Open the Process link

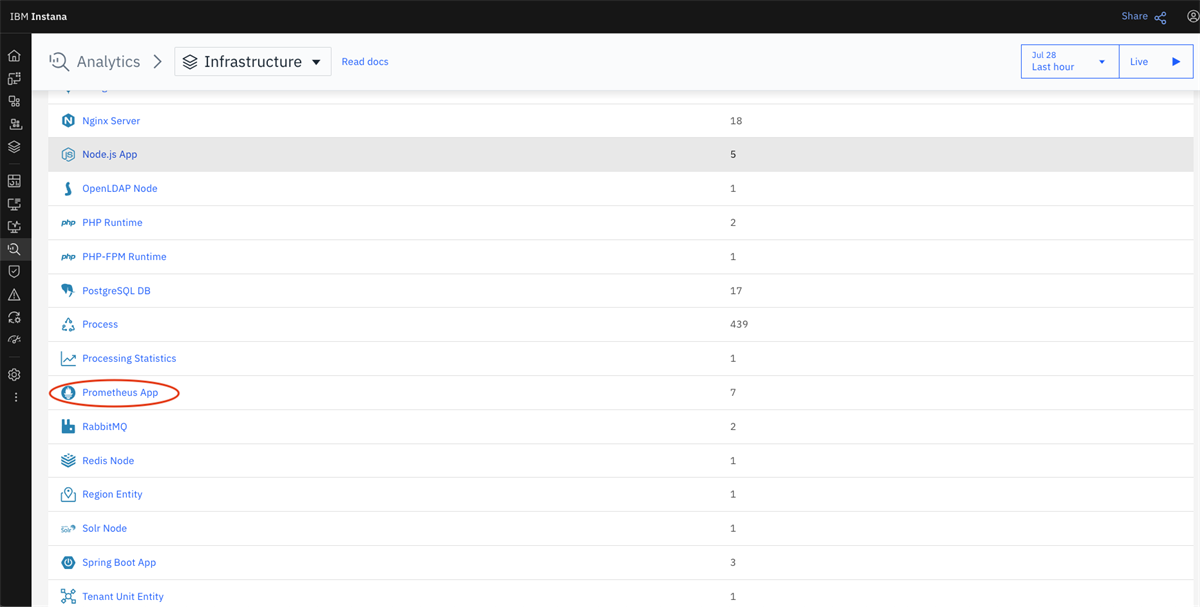(100, 325)
